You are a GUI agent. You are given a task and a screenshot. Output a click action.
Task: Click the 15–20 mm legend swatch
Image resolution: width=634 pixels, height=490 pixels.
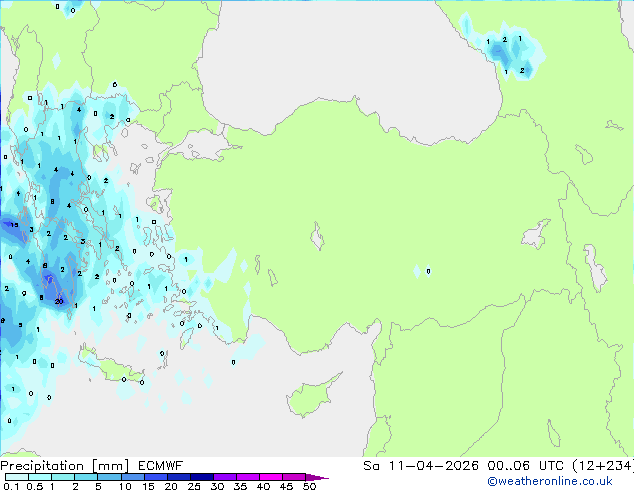[155, 477]
